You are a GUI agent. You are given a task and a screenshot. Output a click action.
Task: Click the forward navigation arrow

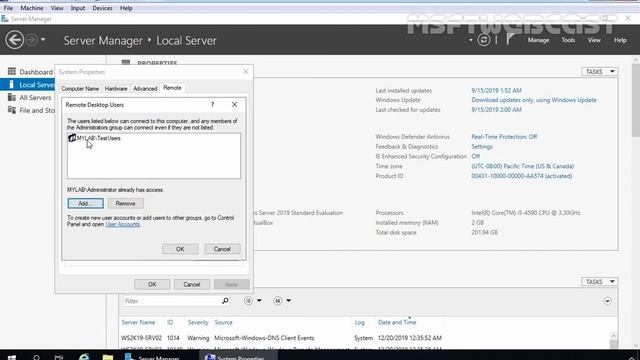click(x=31, y=40)
